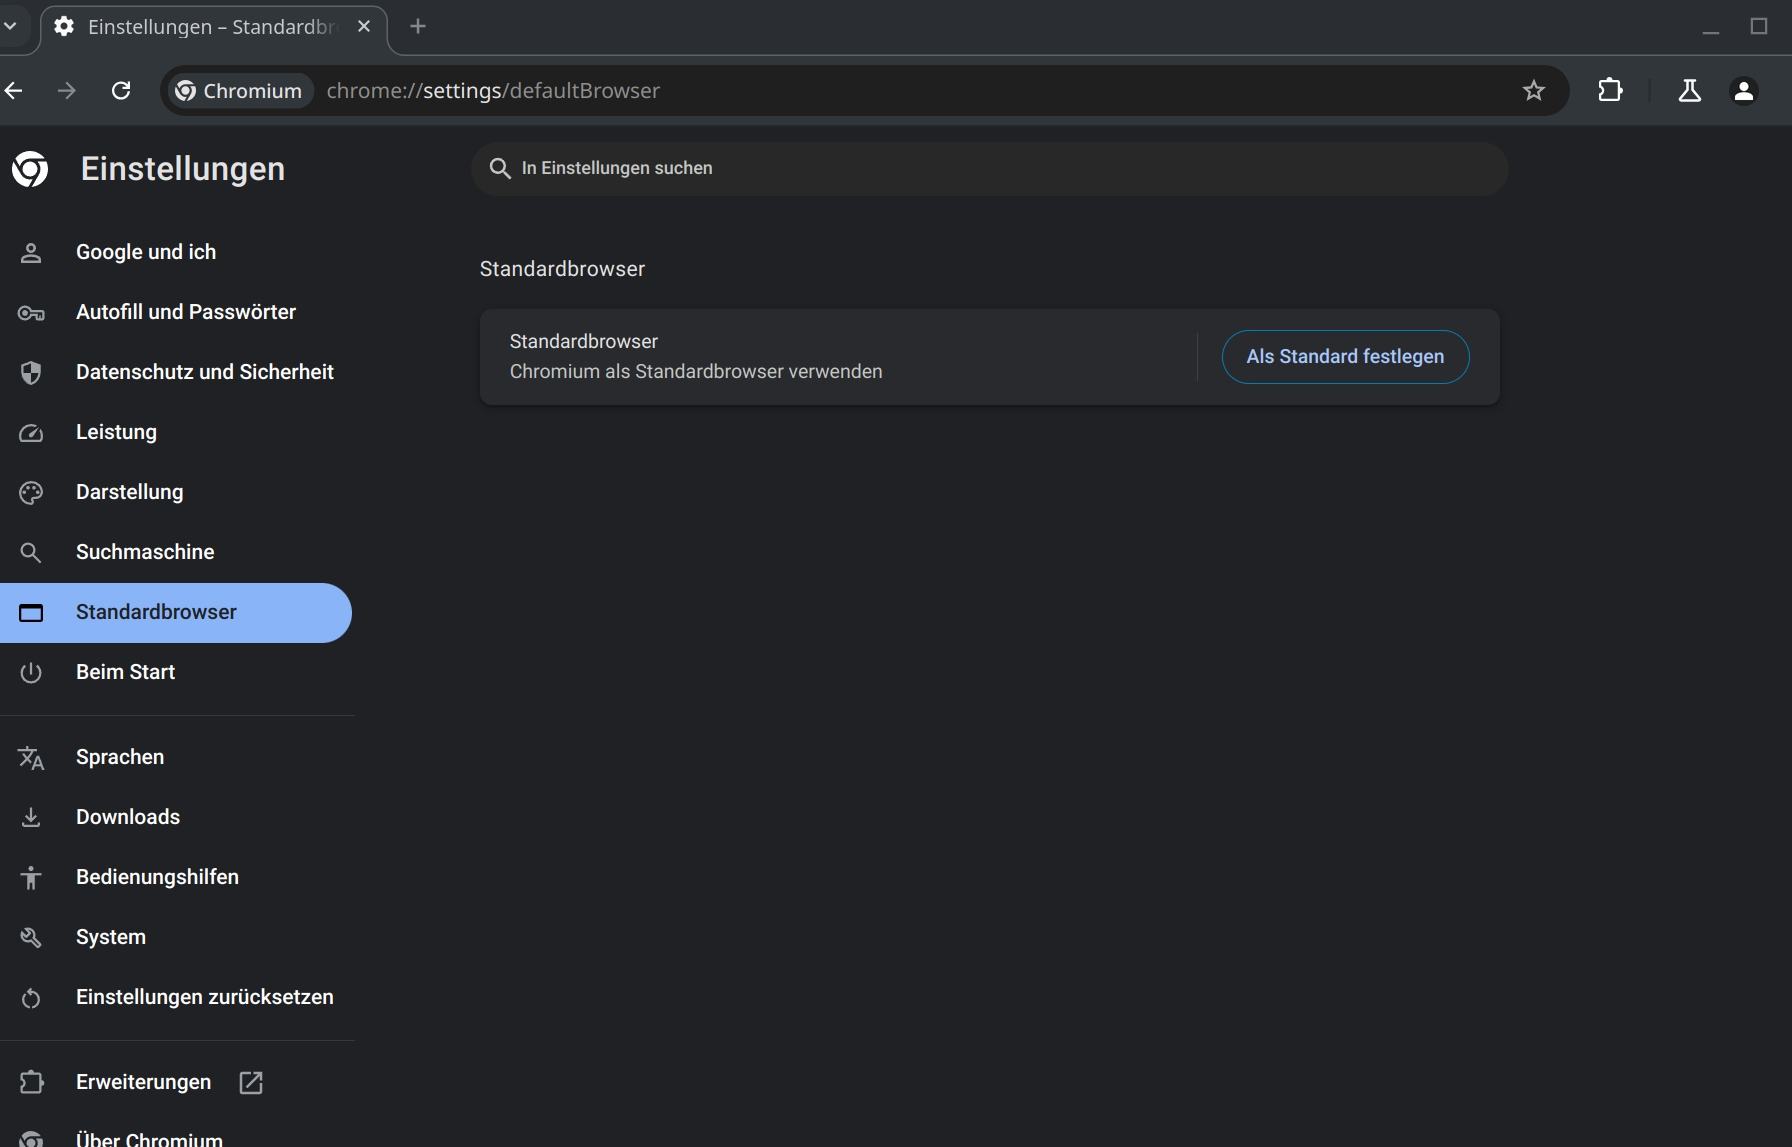
Task: Open the profile avatar icon
Action: (1743, 91)
